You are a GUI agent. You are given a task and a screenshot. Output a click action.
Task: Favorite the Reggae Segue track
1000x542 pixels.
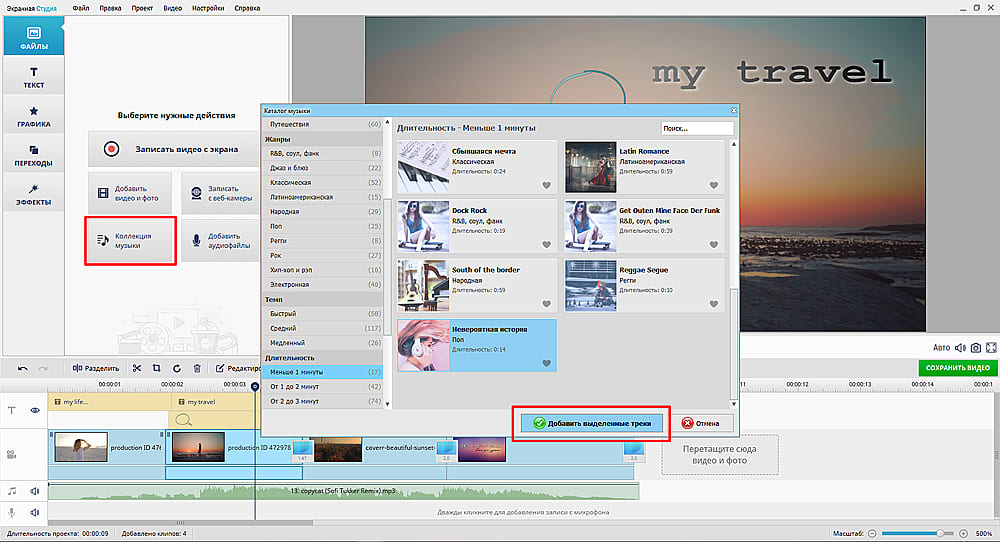point(714,304)
